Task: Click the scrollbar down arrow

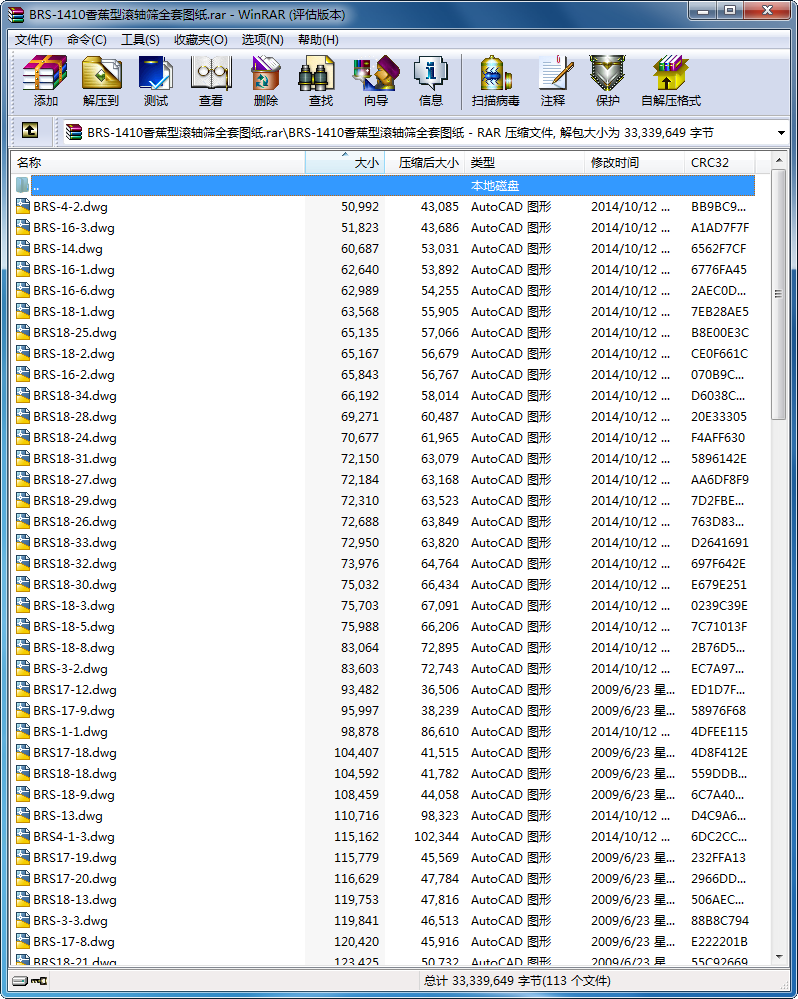Action: point(778,957)
